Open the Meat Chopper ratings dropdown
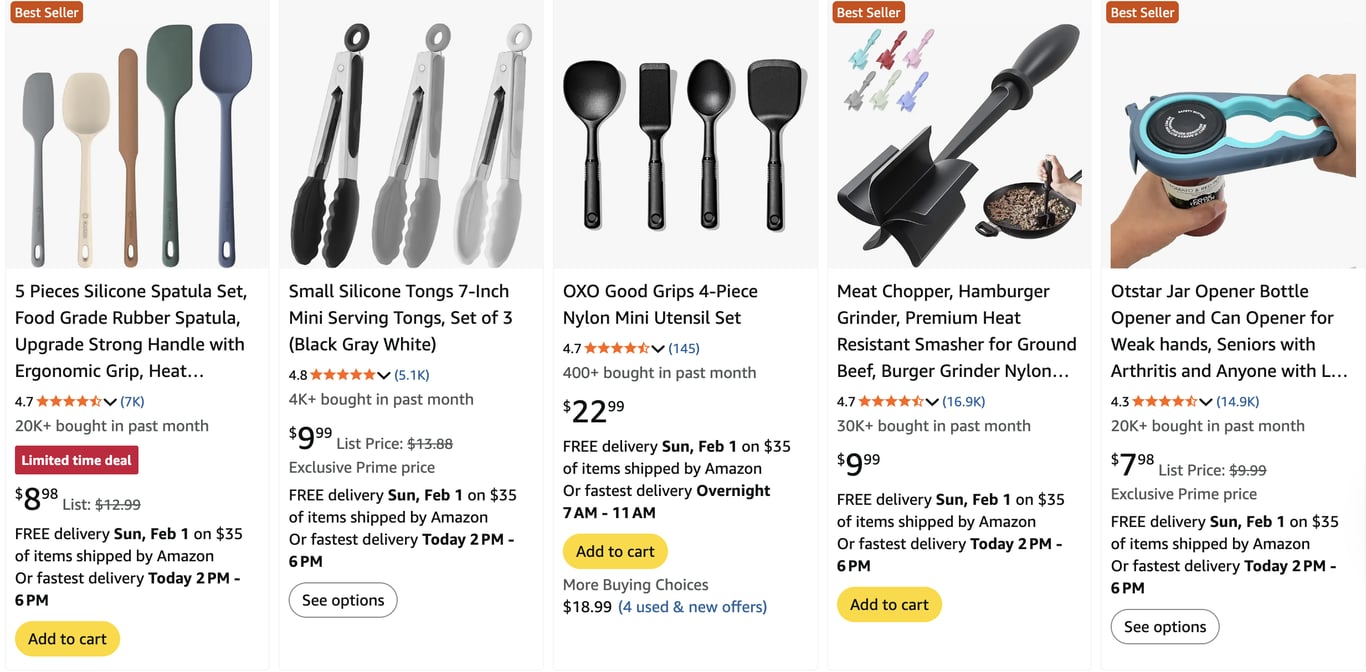This screenshot has width=1366, height=672. click(x=933, y=401)
